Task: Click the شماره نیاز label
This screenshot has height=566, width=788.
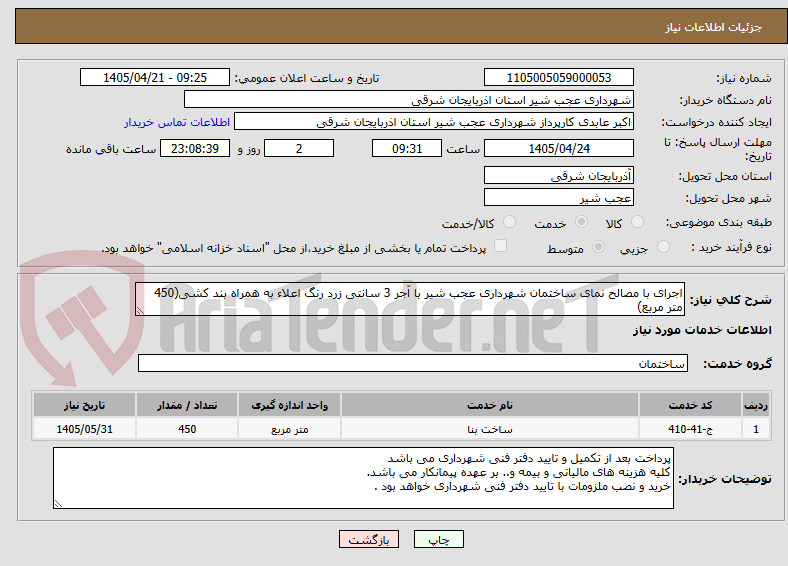Action: (744, 78)
